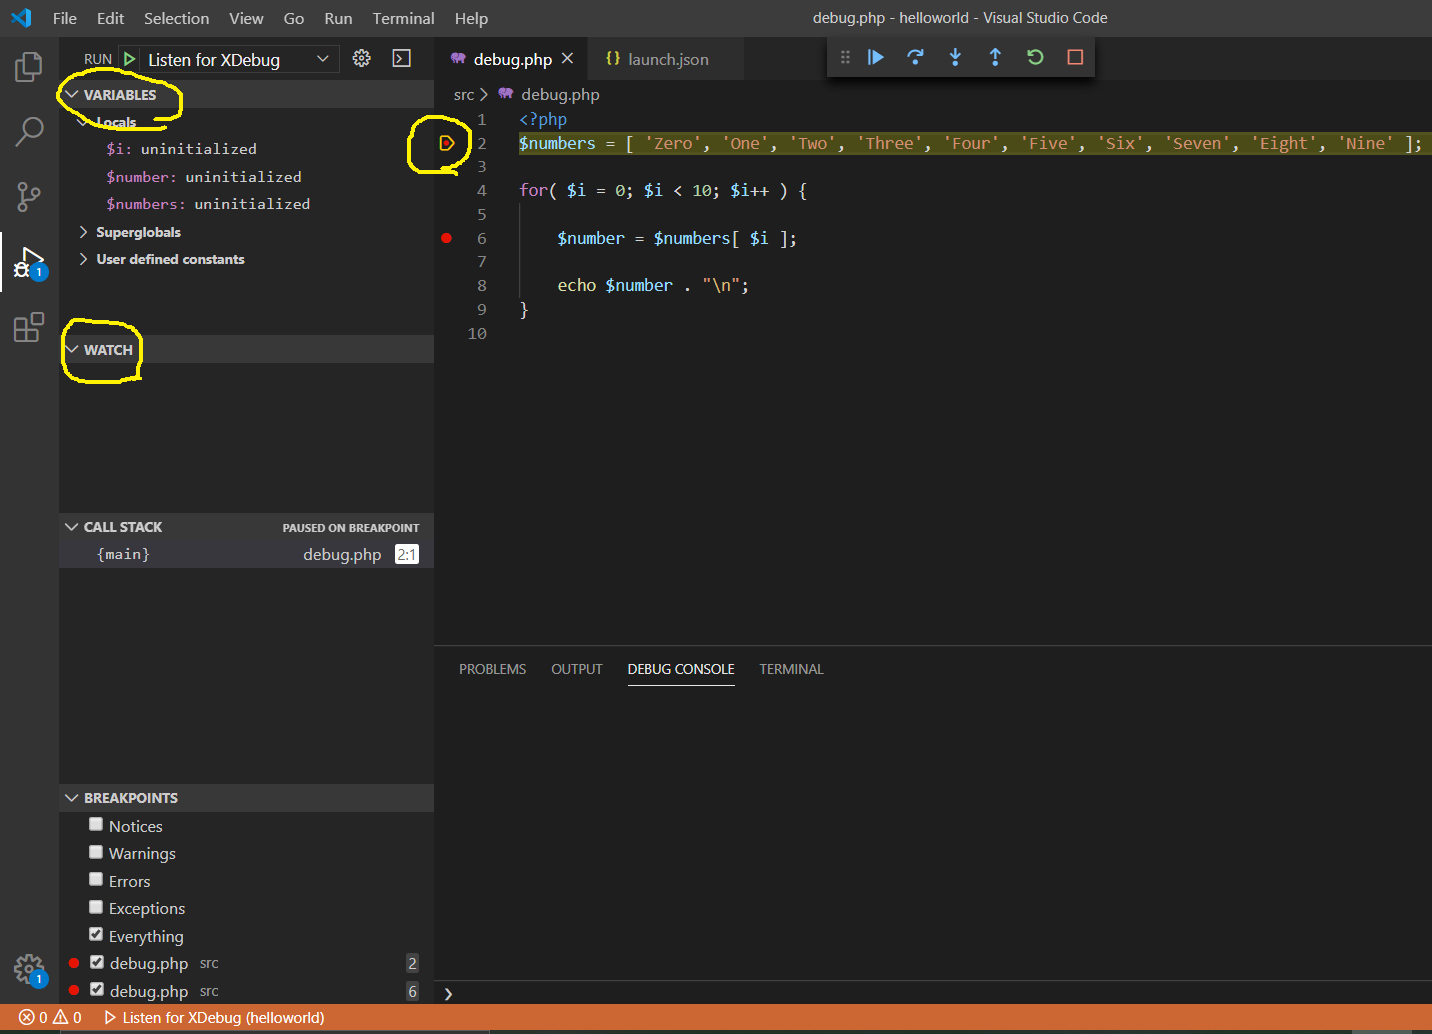1432x1034 pixels.
Task: Restart the debug session
Action: click(x=1035, y=57)
